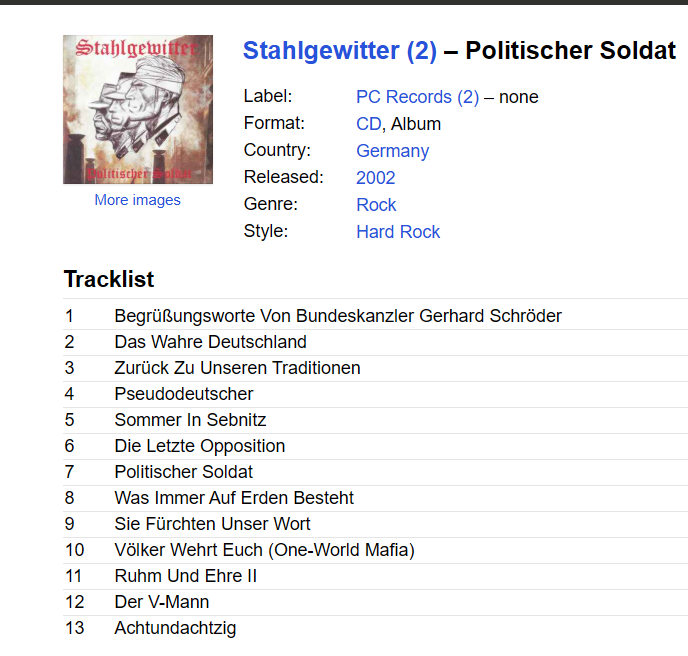688x656 pixels.
Task: Select track 6 'Die Letzte Opposition'
Action: pos(200,446)
